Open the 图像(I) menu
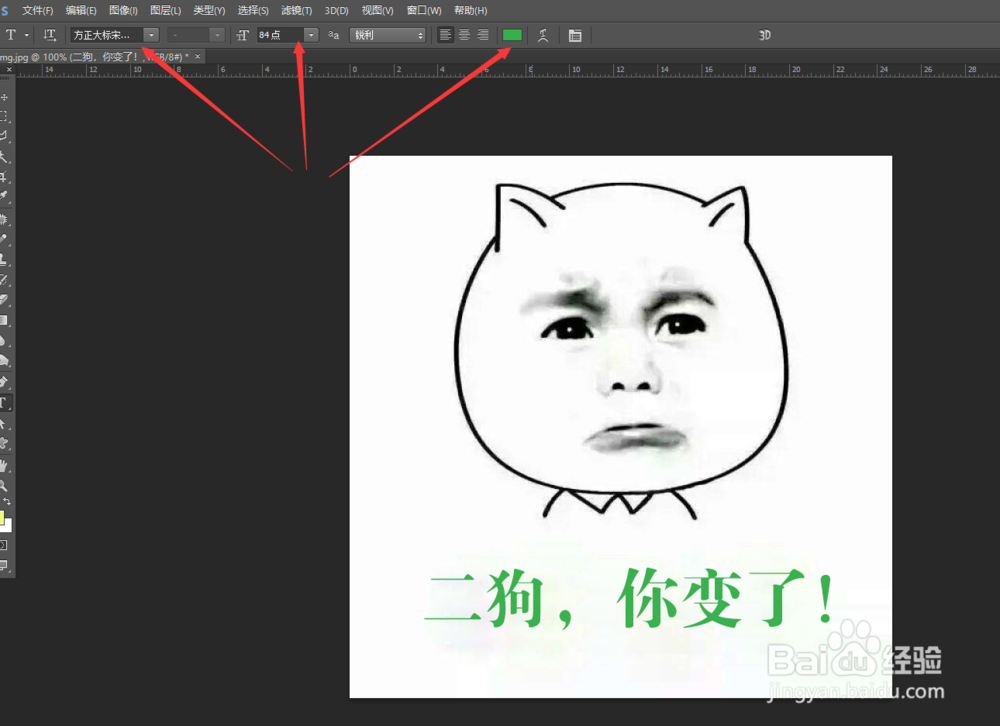1000x726 pixels. click(123, 10)
